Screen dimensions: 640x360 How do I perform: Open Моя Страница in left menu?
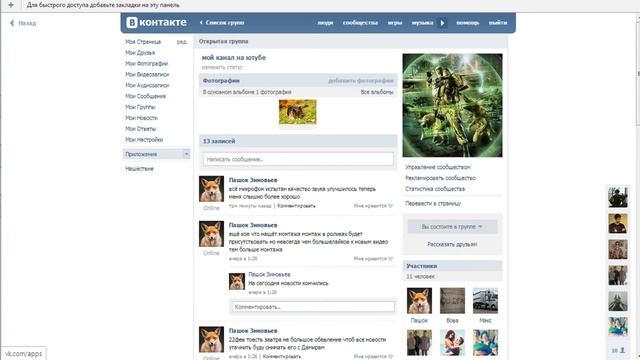(143, 42)
